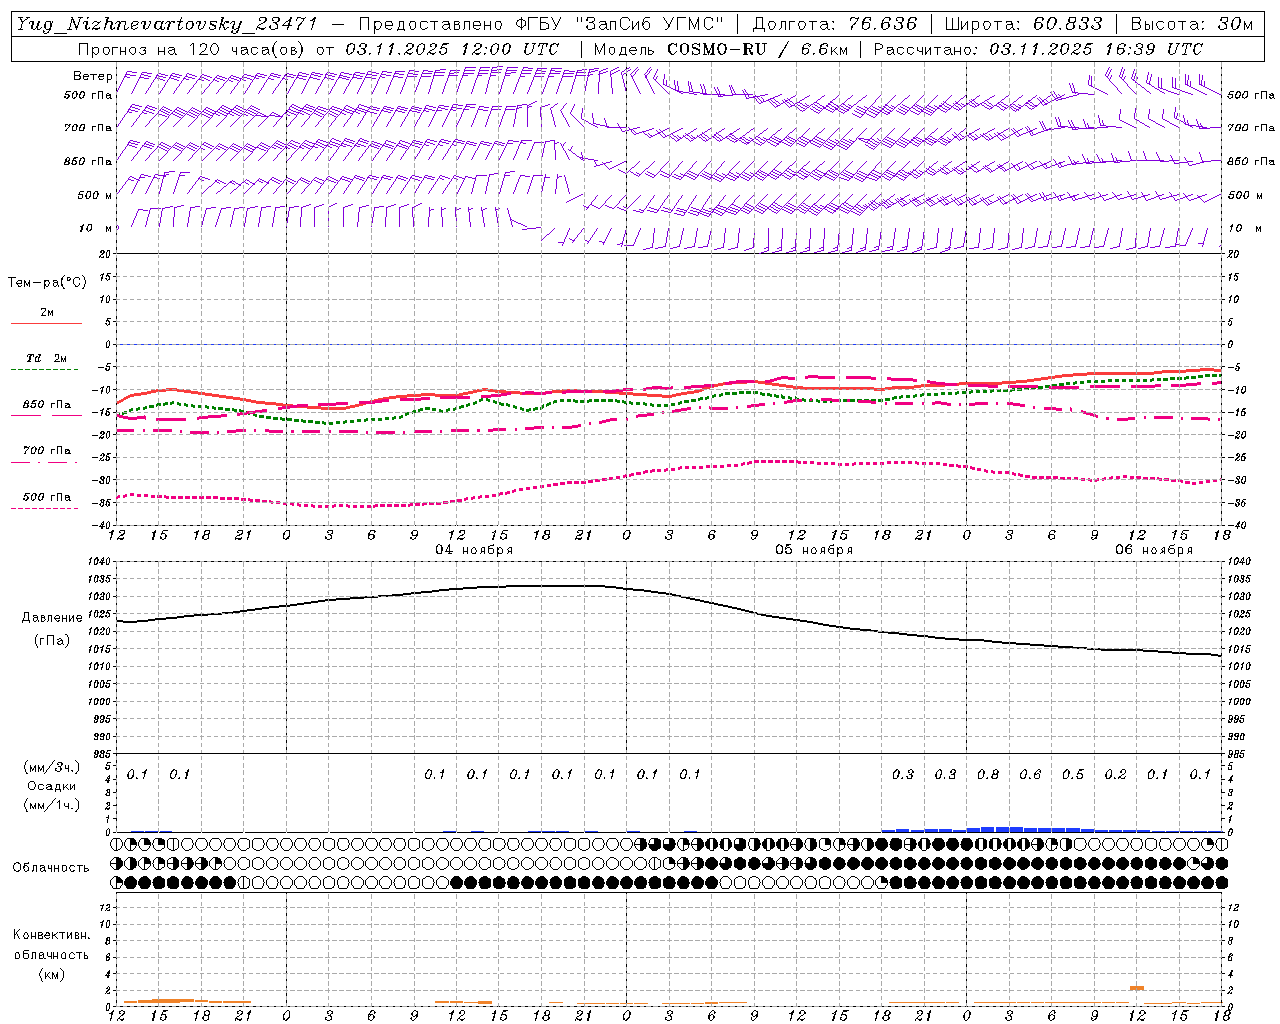Click the 0.6 precipitation value
Image resolution: width=1280 pixels, height=1024 pixels.
[x=1030, y=775]
